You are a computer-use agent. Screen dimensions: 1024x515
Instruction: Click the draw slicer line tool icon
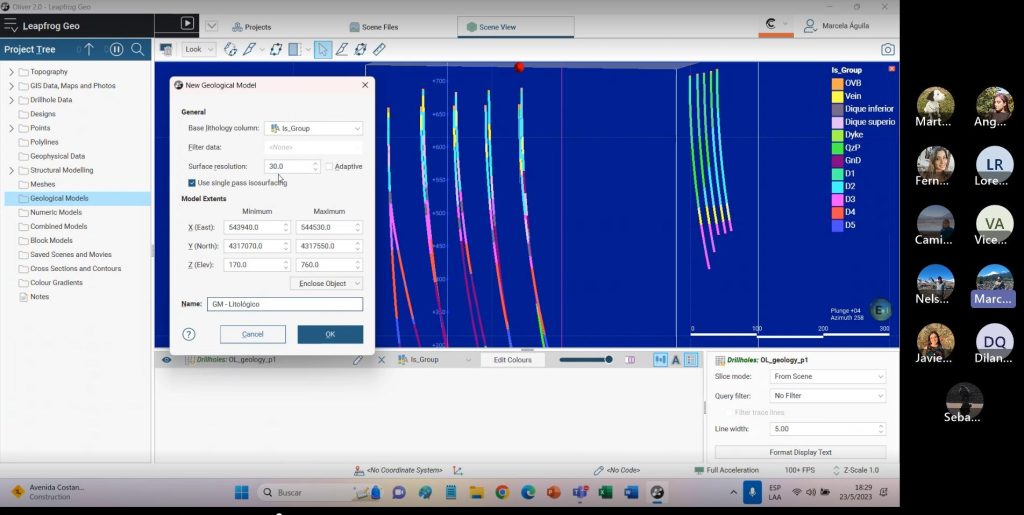coord(341,49)
